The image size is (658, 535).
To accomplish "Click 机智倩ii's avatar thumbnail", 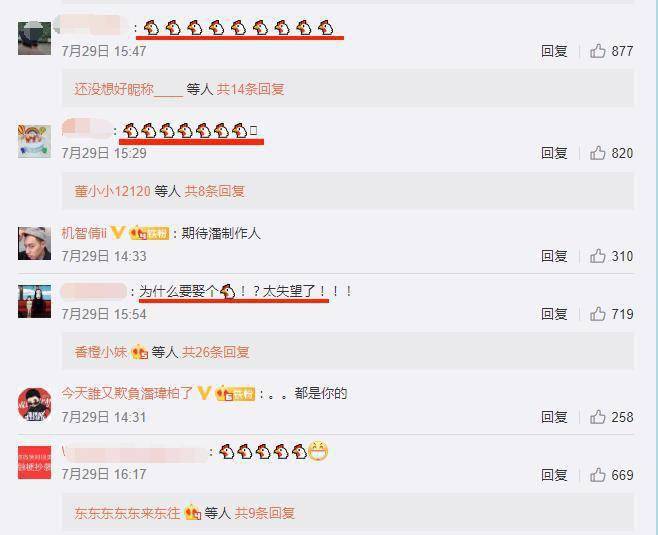I will tap(34, 243).
